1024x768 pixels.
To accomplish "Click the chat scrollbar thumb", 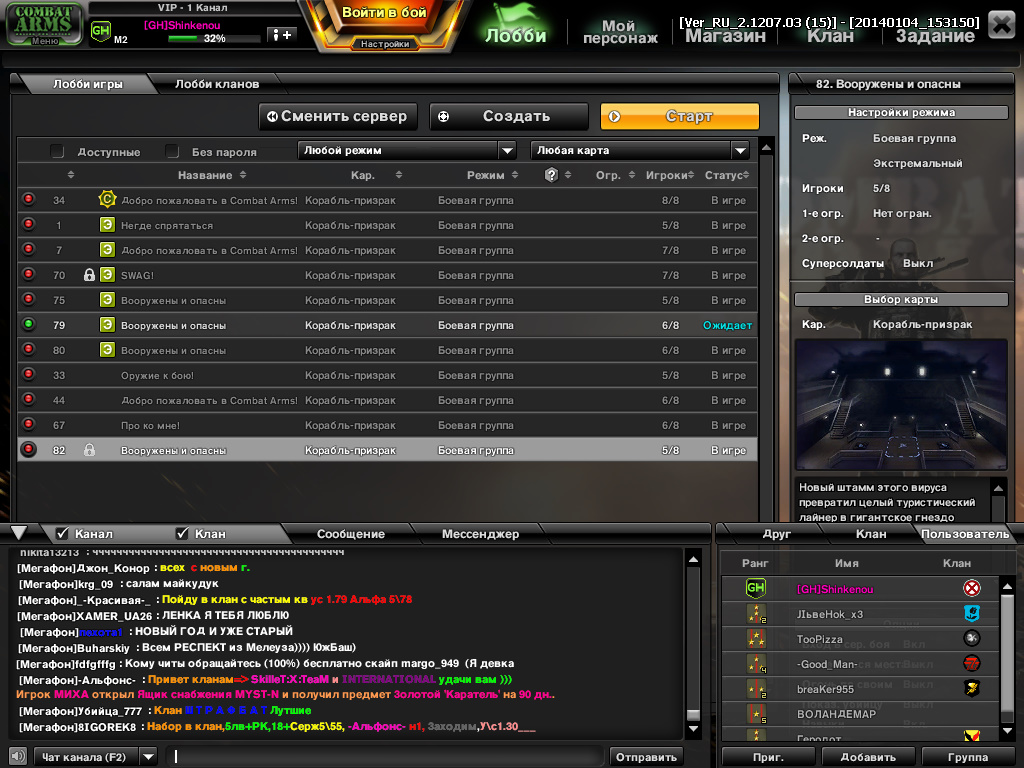I will (694, 714).
